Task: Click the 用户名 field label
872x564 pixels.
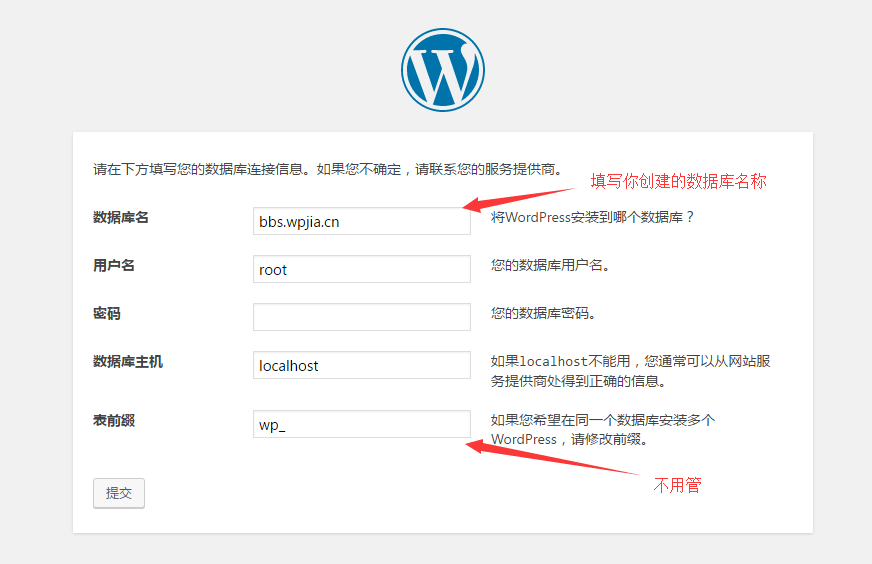Action: pyautogui.click(x=113, y=265)
